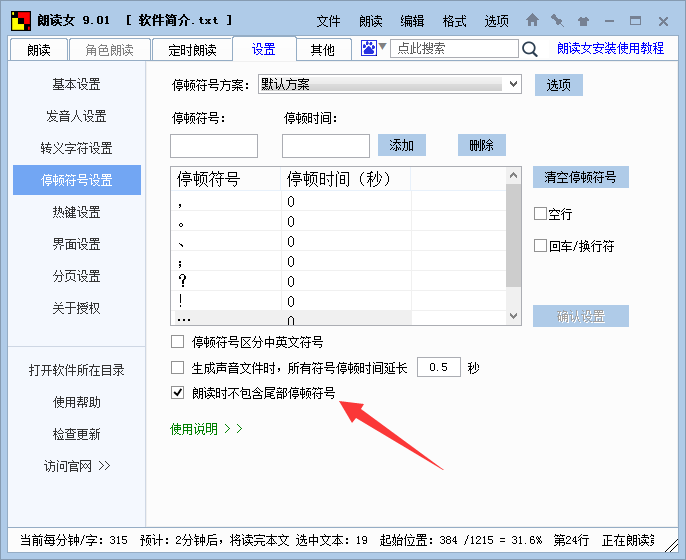Click the Baidu paw search engine icon
Image resolution: width=686 pixels, height=560 pixels.
368,48
